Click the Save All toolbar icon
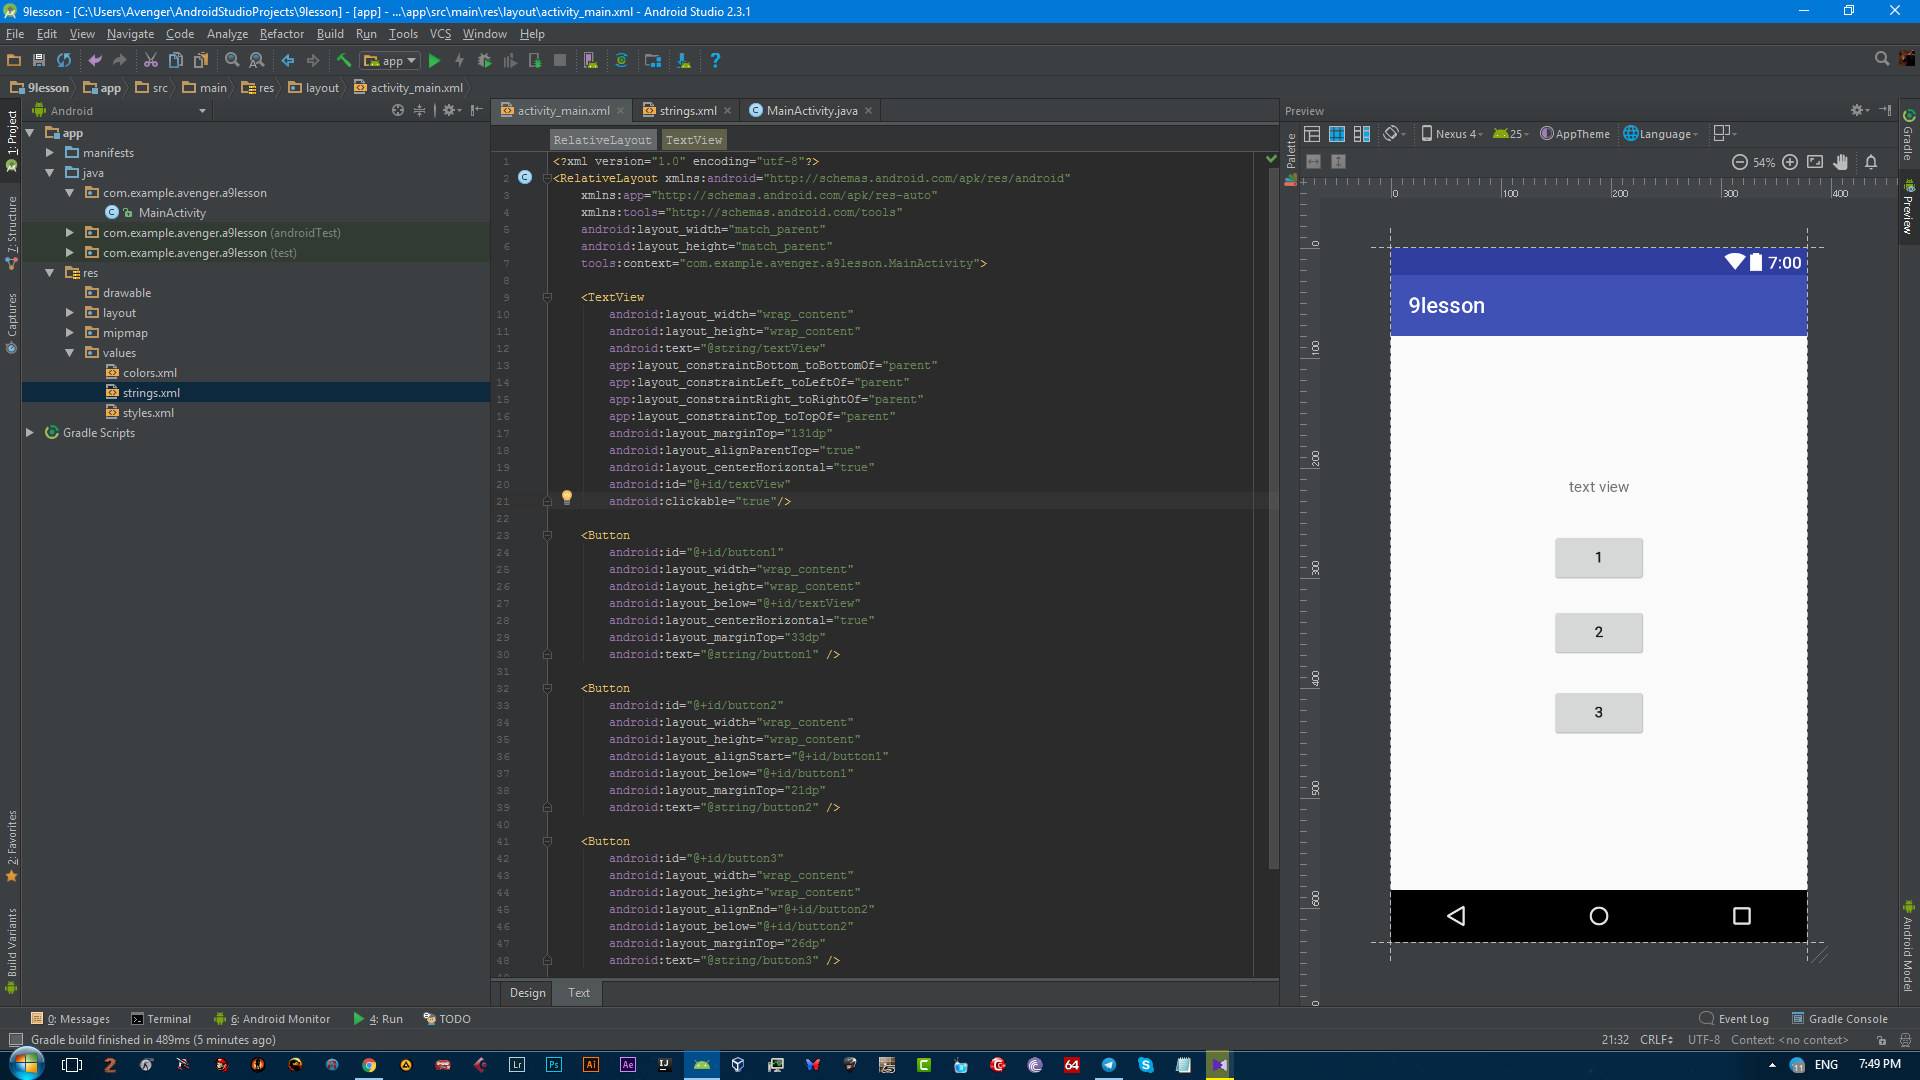The height and width of the screenshot is (1080, 1920). tap(39, 61)
